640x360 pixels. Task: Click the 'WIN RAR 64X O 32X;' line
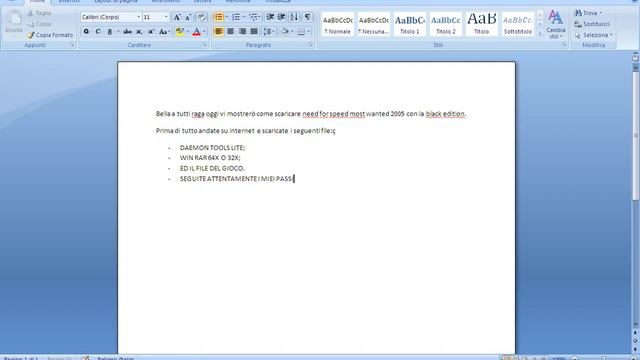pyautogui.click(x=210, y=158)
